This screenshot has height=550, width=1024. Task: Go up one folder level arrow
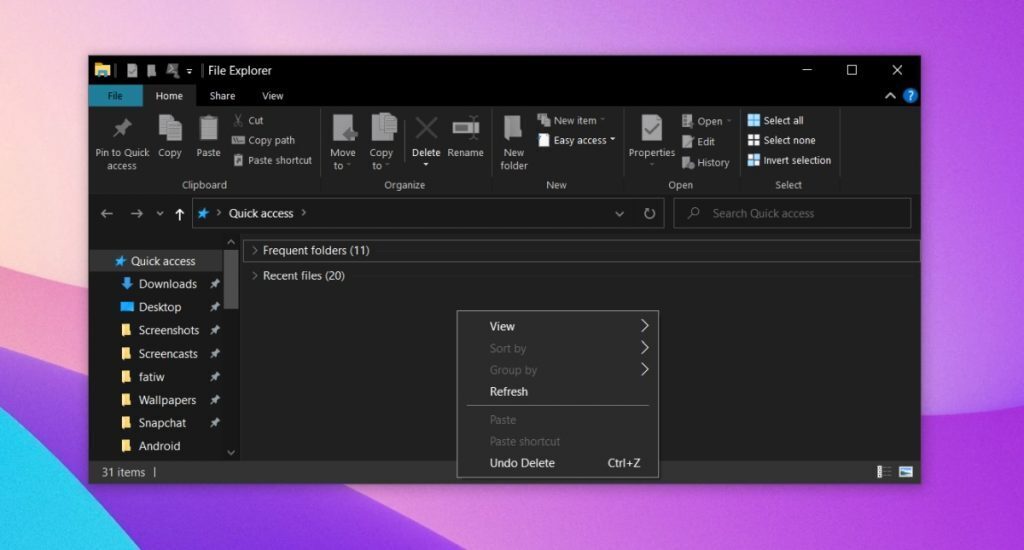pos(180,213)
